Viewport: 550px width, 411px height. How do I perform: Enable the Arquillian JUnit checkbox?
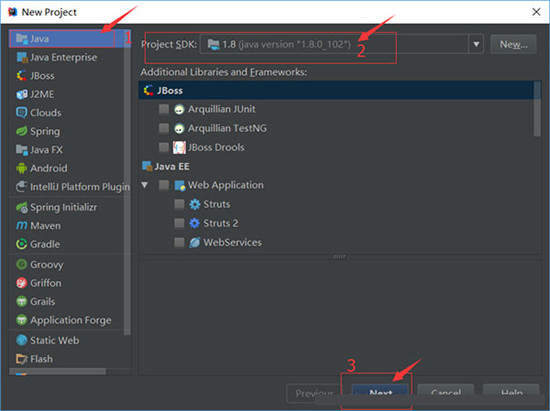pos(163,109)
